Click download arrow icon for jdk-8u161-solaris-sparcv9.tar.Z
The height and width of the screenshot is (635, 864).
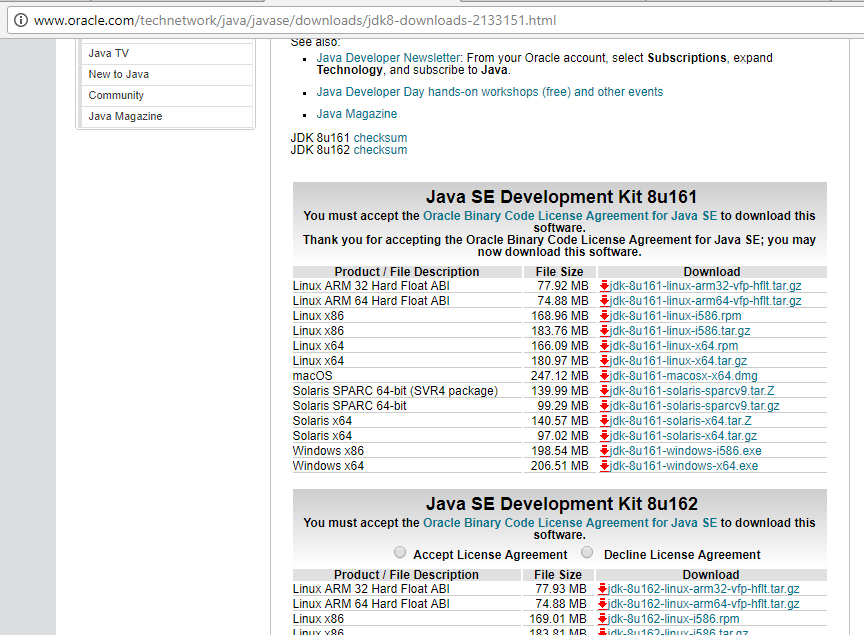604,391
